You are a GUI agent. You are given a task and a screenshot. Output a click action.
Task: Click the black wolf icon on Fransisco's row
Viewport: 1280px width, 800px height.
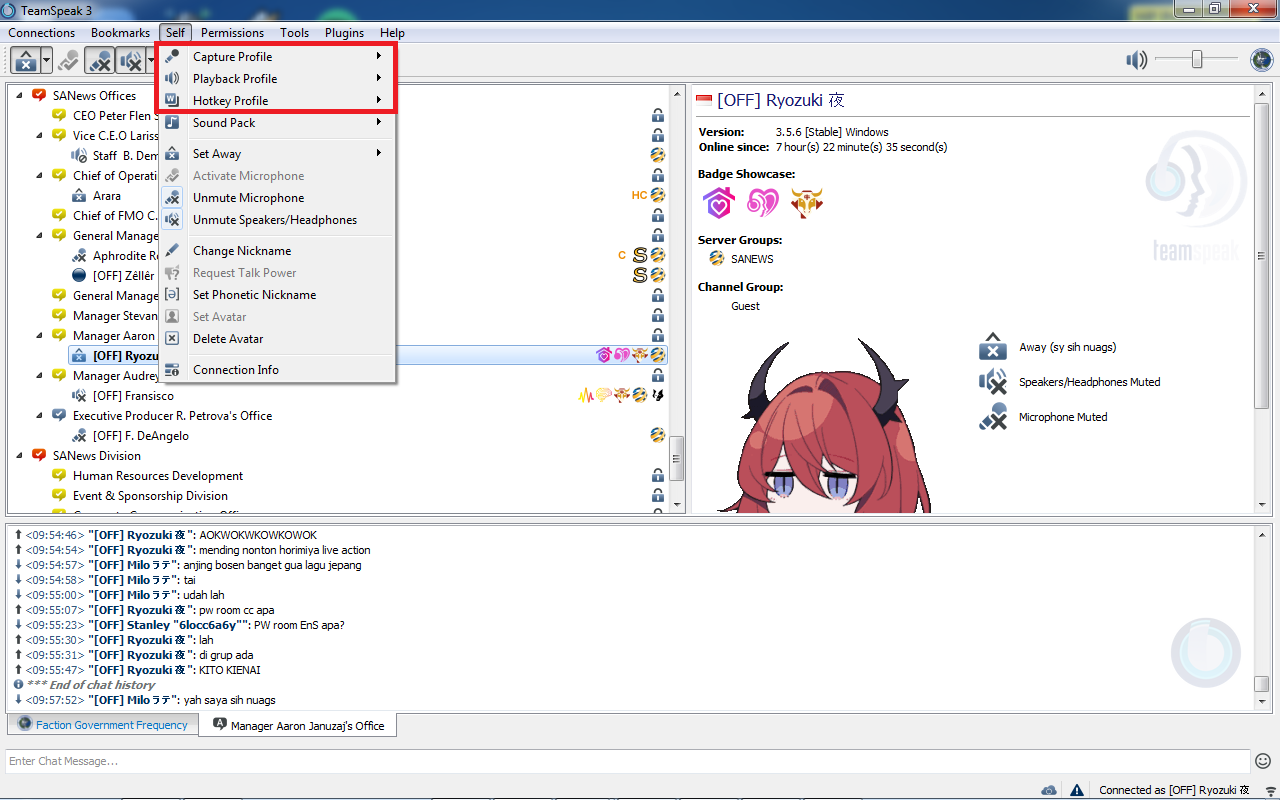point(658,396)
